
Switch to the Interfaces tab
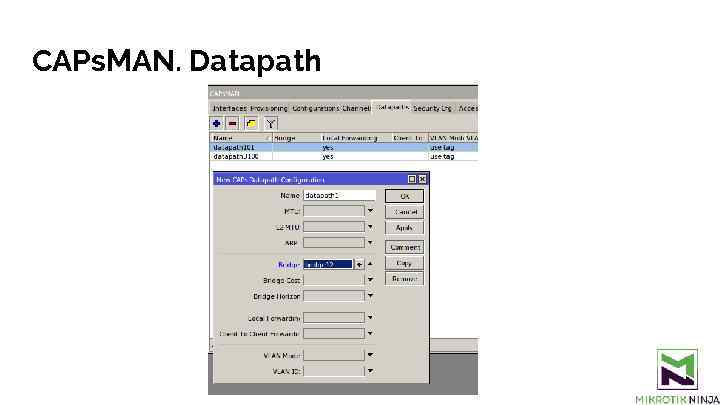(x=230, y=108)
